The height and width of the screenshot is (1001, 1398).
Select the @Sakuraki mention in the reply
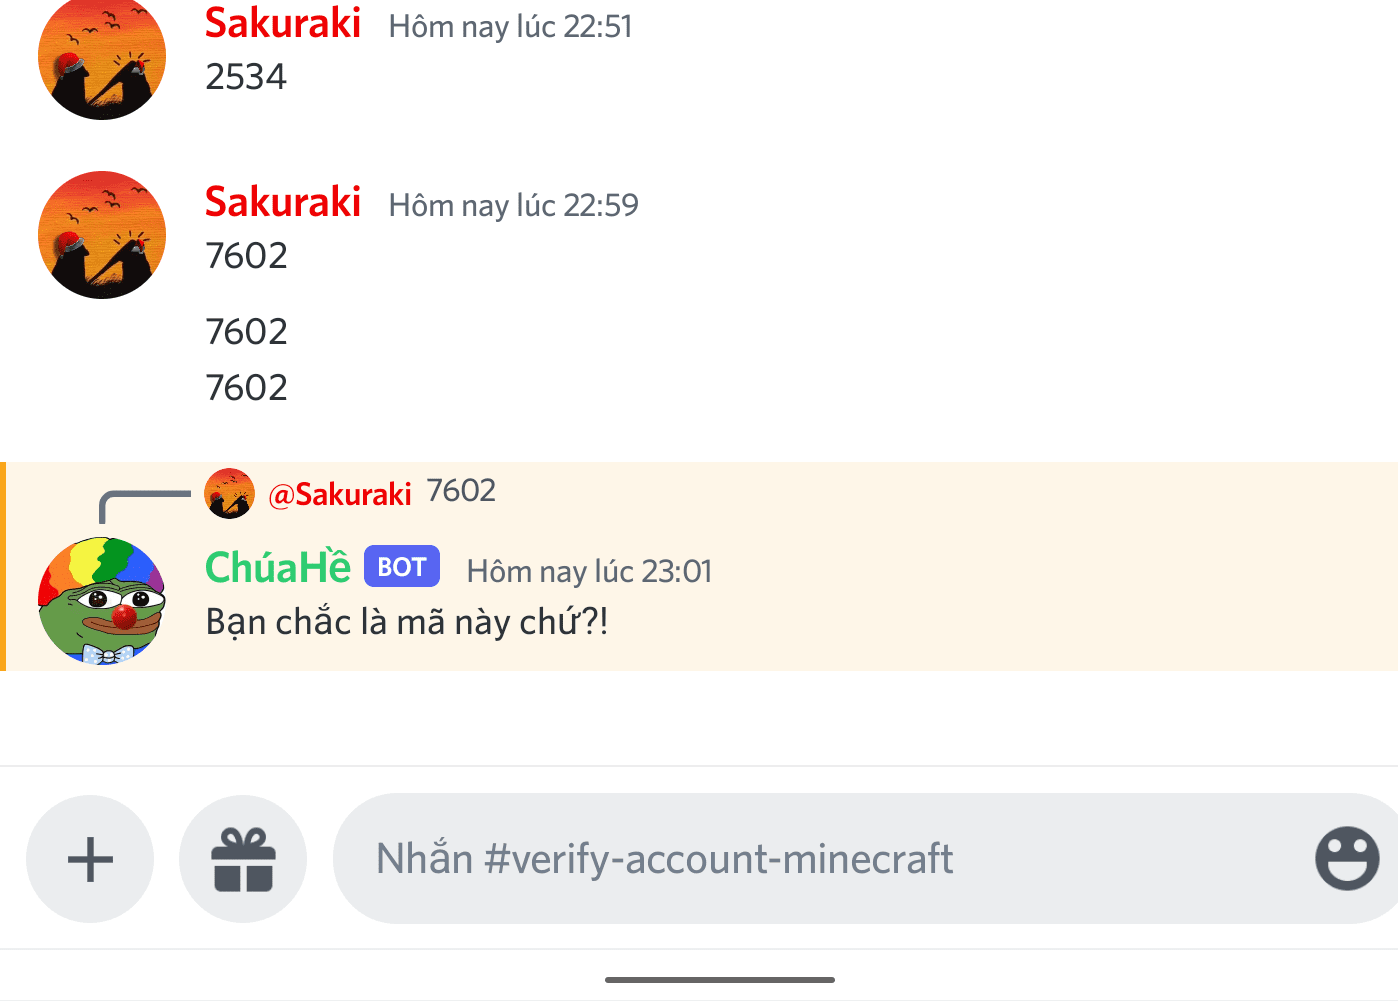(341, 492)
